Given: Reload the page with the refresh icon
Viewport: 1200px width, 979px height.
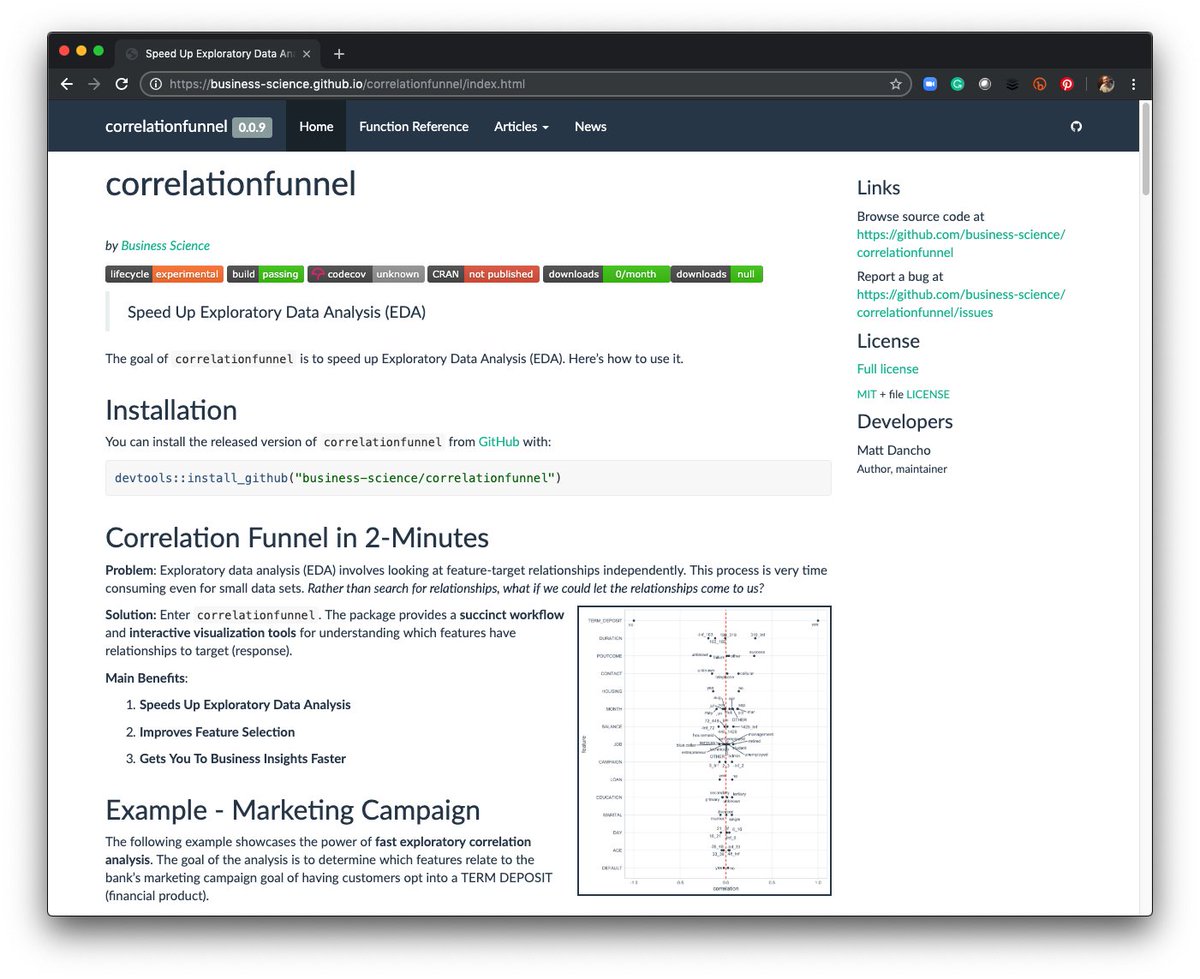Looking at the screenshot, I should point(122,84).
